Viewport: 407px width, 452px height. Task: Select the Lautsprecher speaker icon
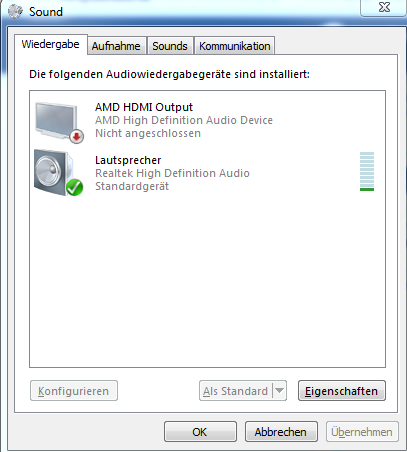click(x=58, y=173)
